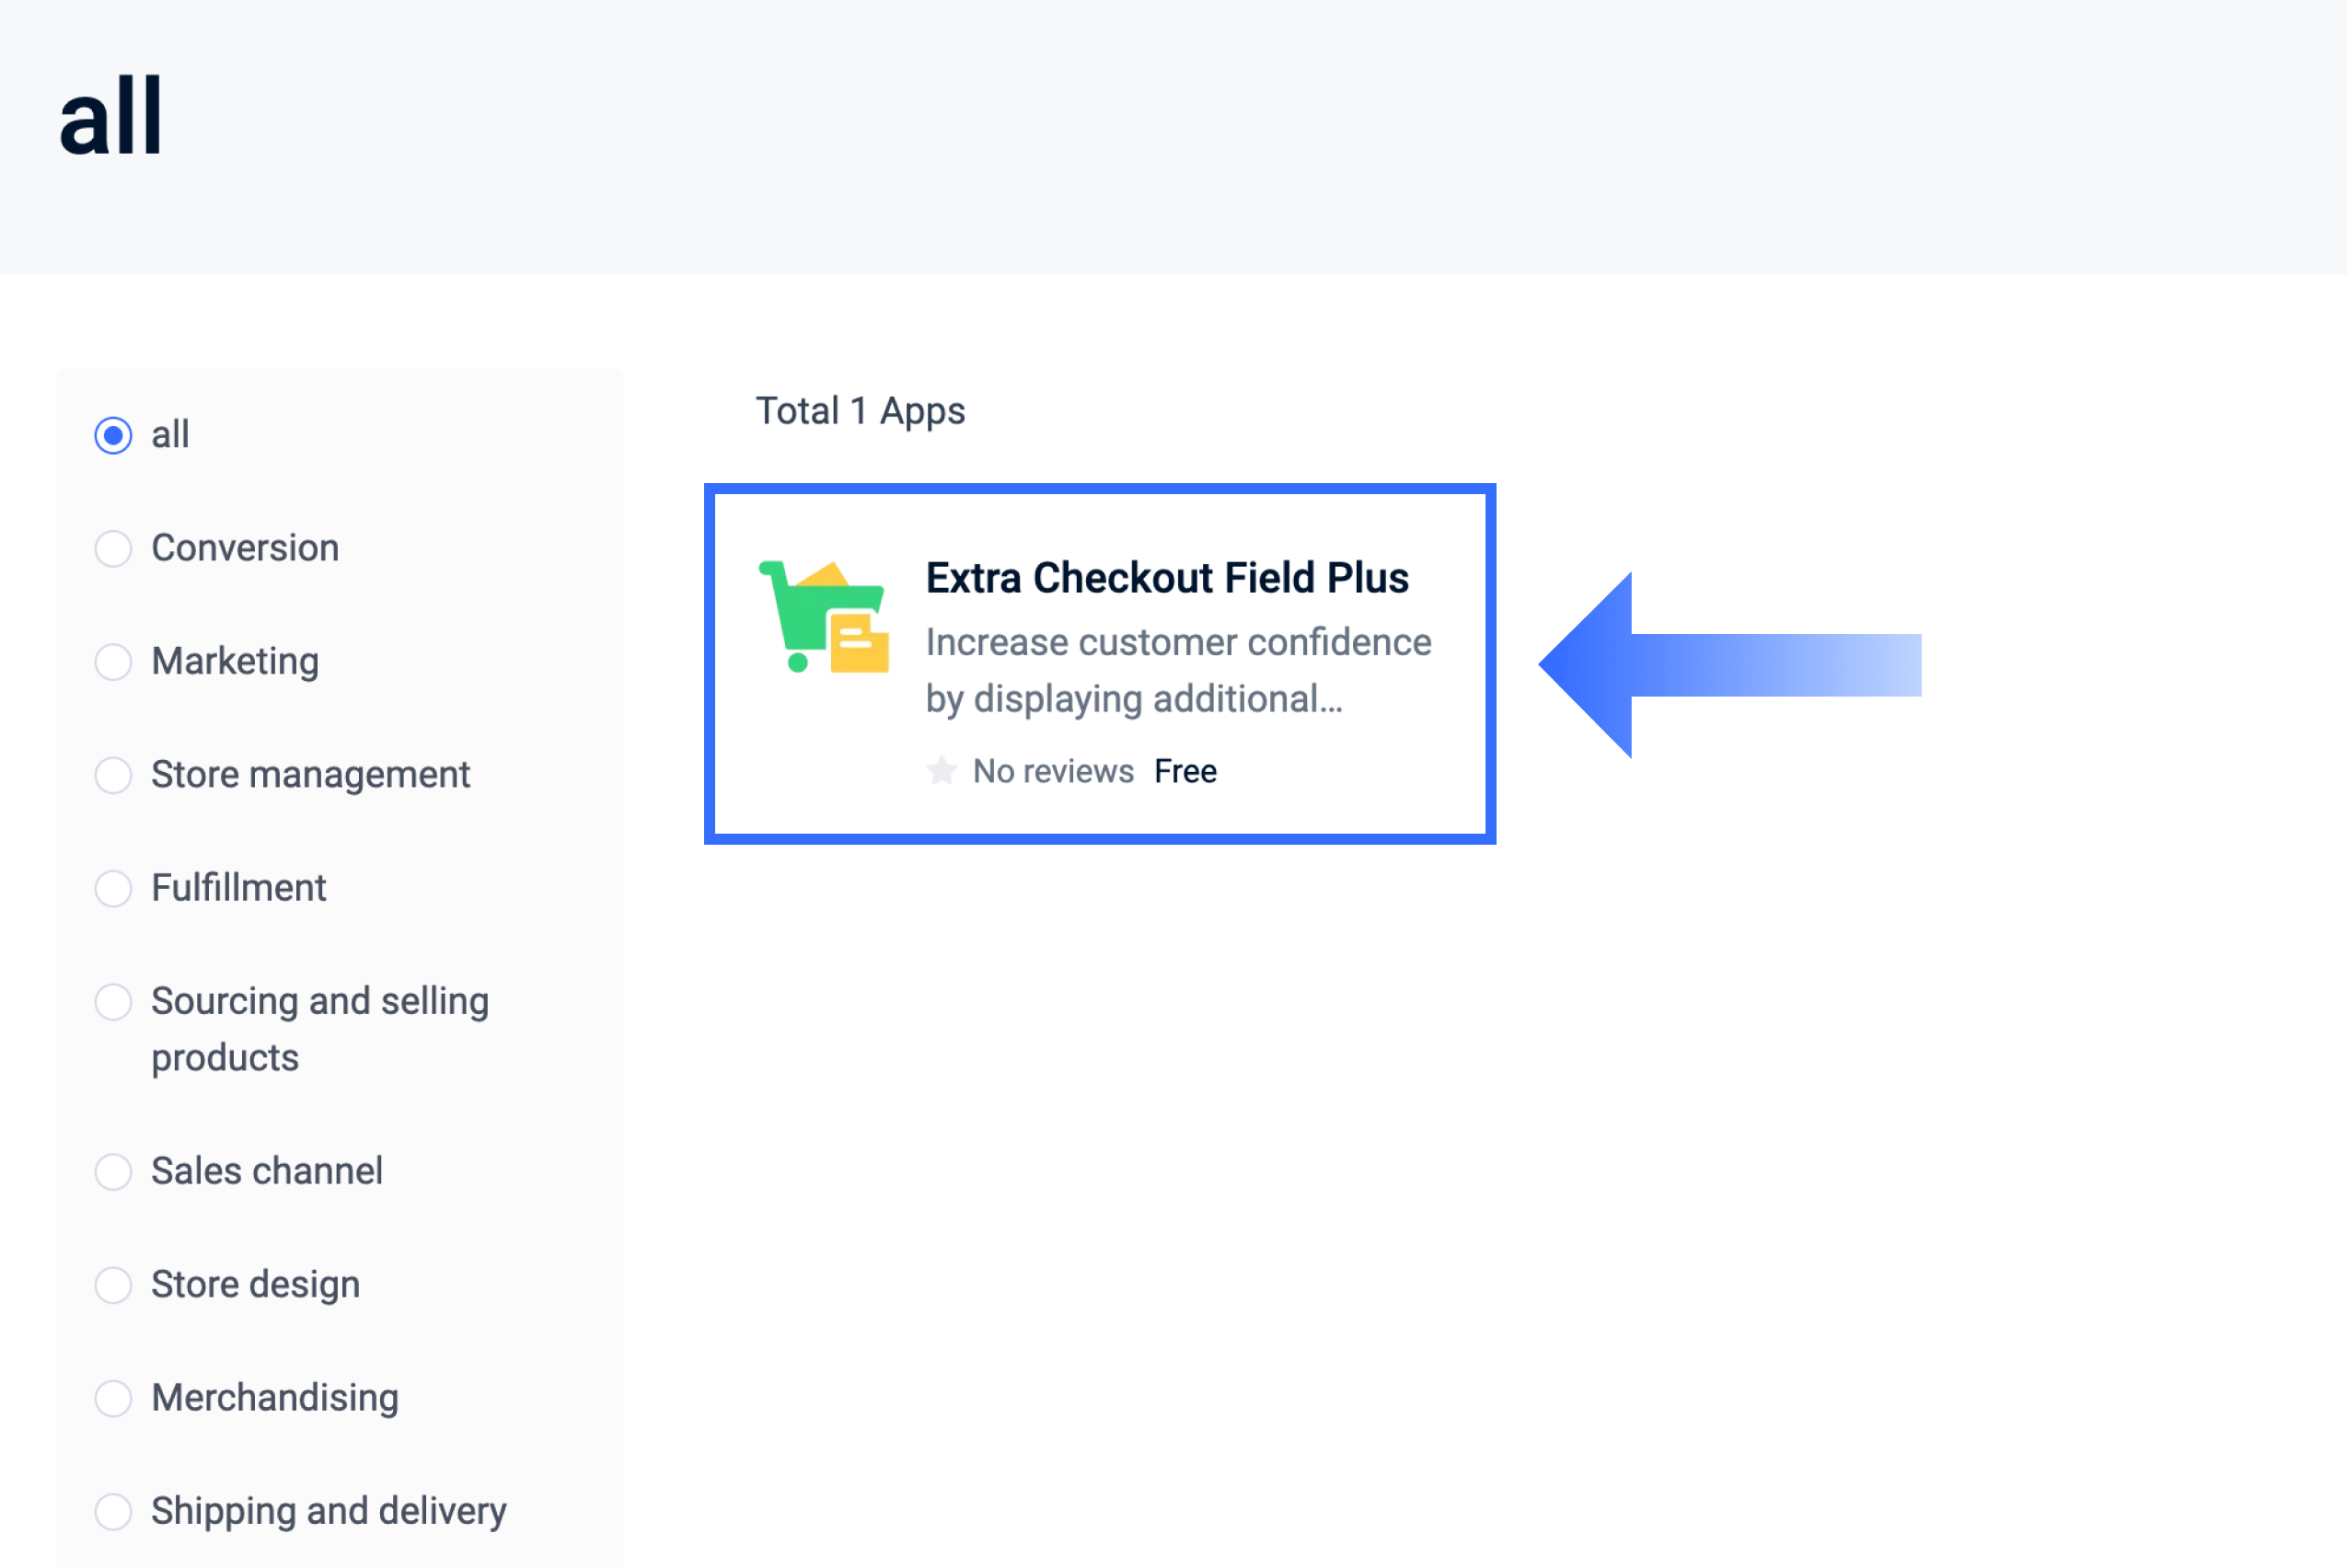Viewport: 2347px width, 1568px height.
Task: Pick the Store design radio button
Action: pyautogui.click(x=113, y=1285)
